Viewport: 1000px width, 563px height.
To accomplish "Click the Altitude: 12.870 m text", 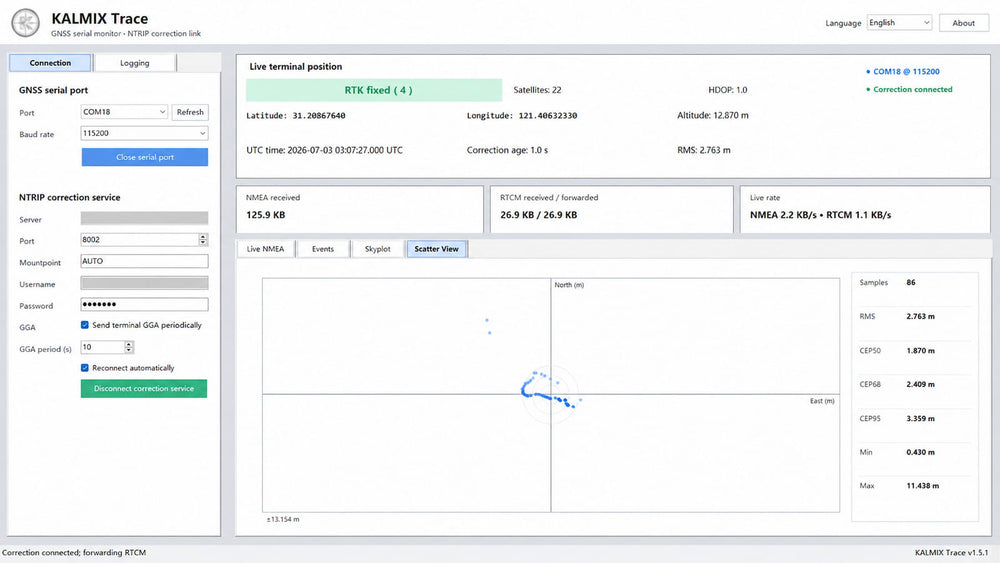I will [713, 115].
